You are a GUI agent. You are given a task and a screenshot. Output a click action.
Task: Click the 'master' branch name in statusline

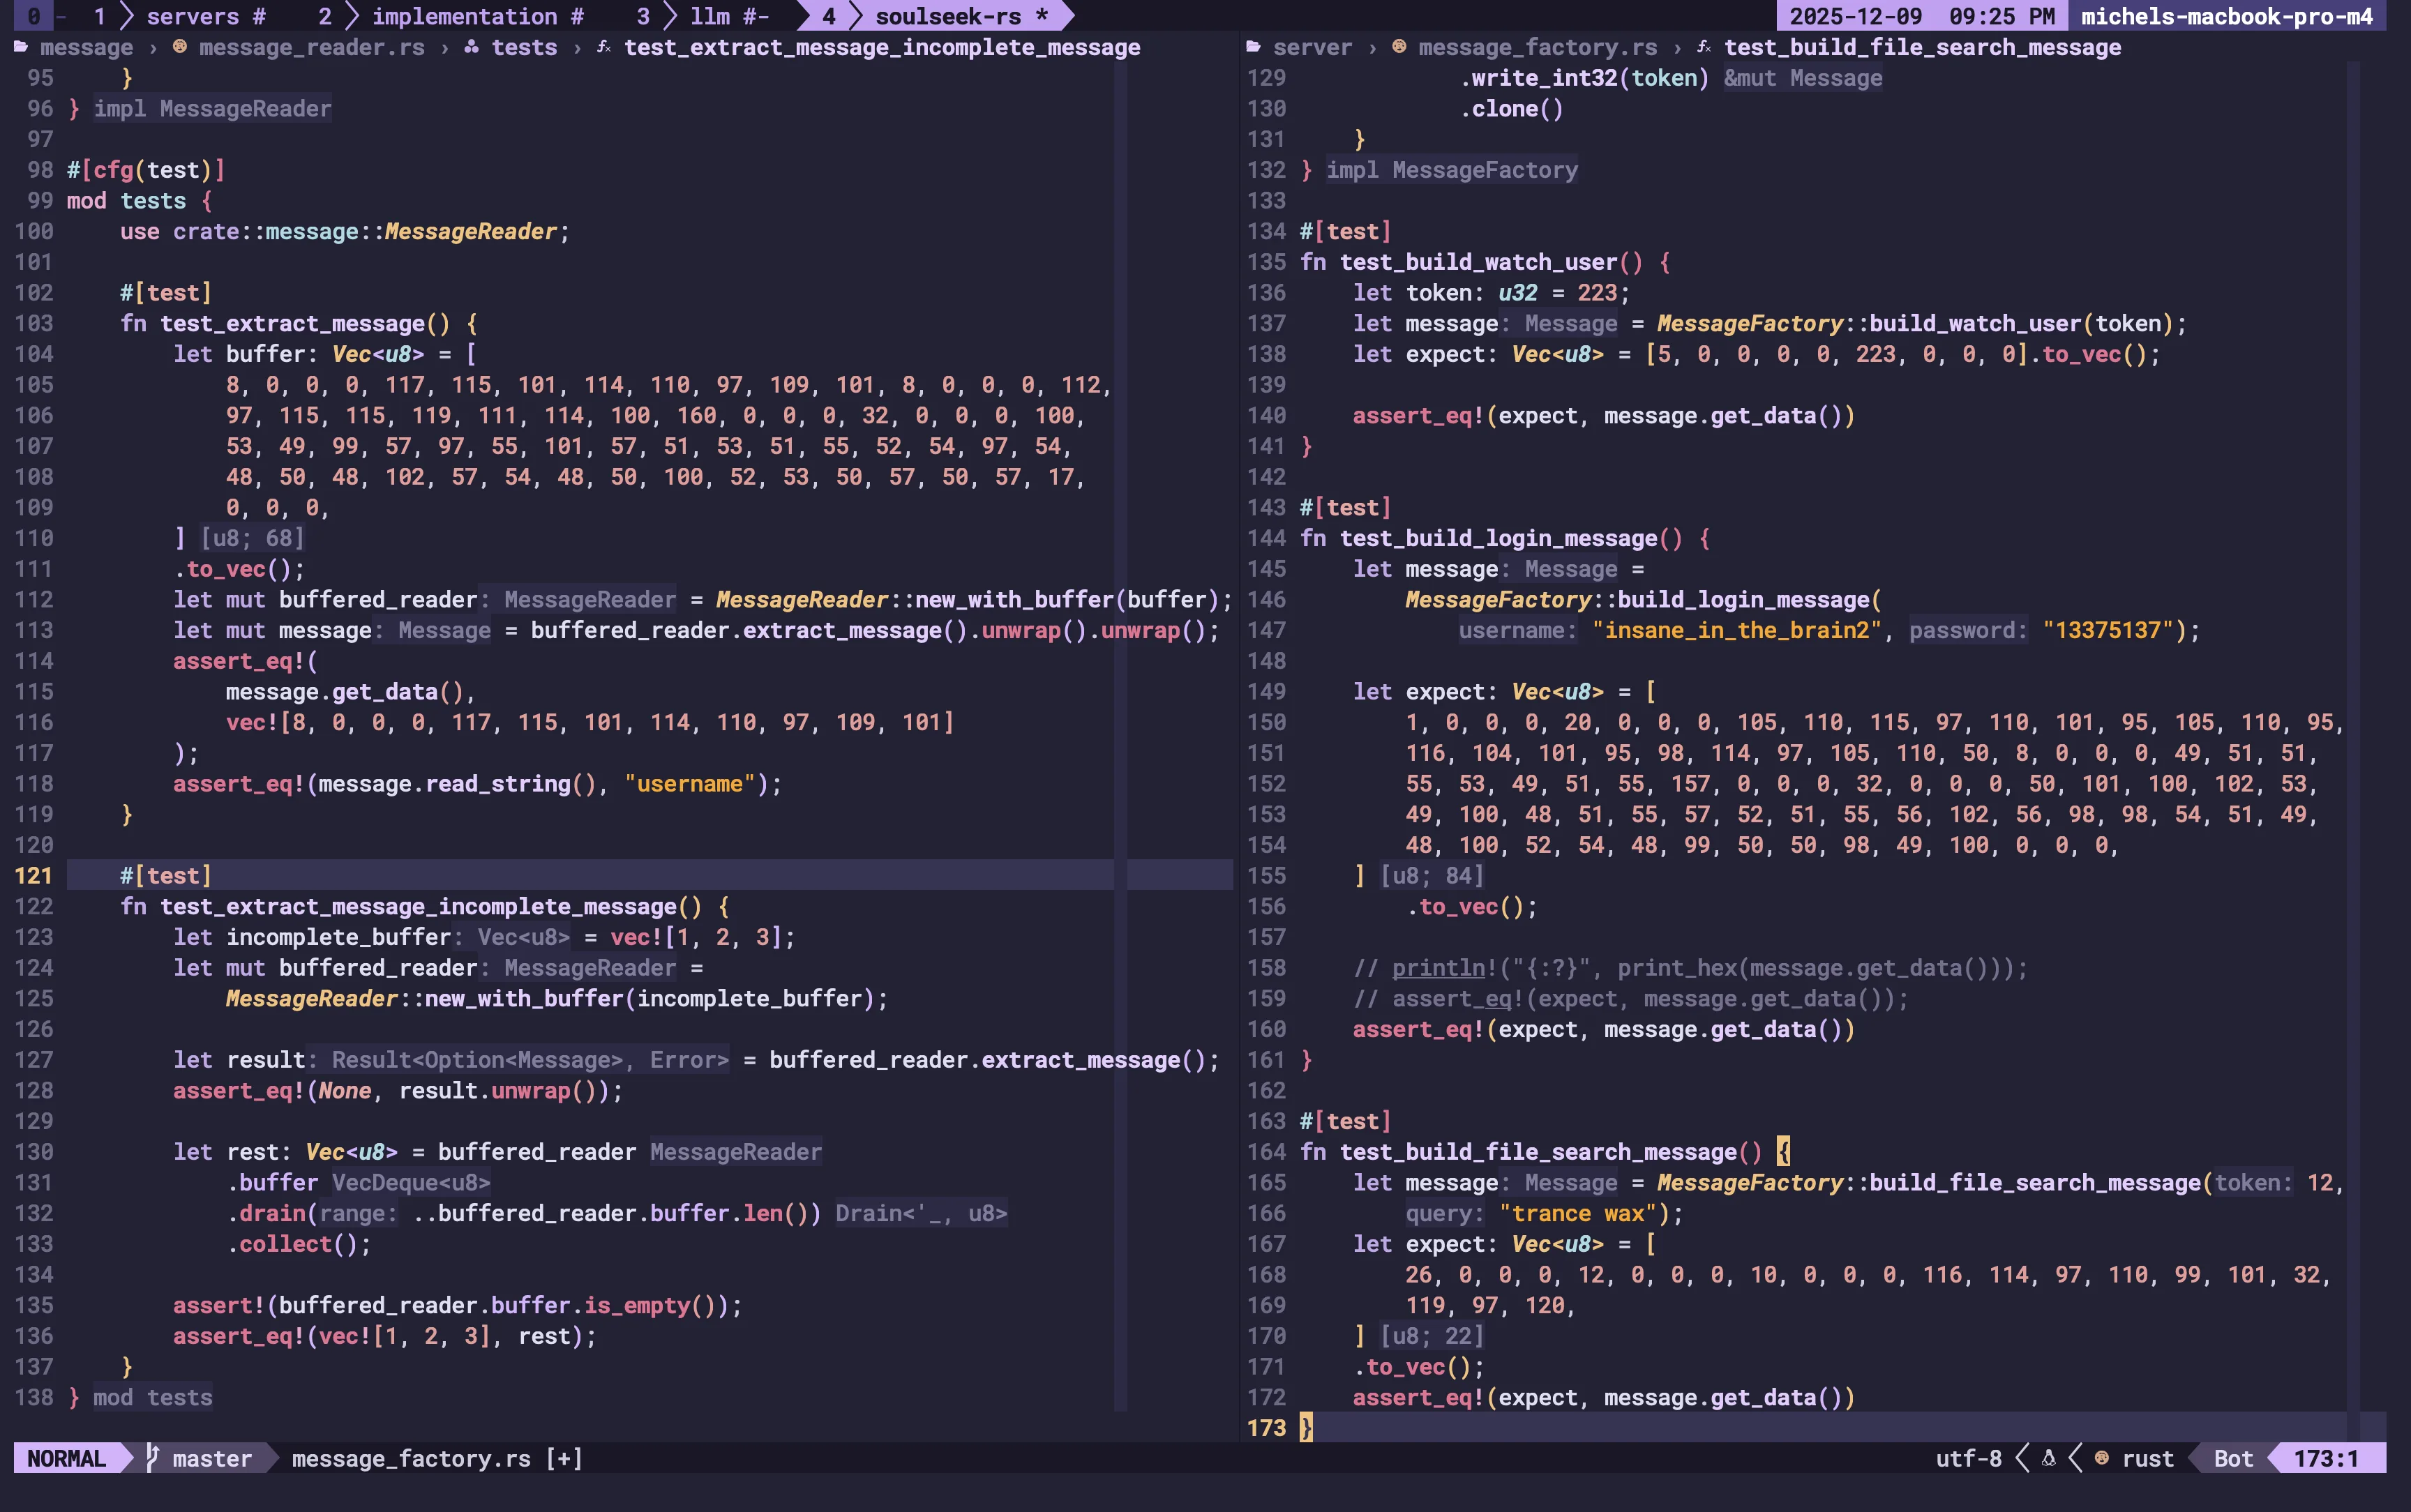pyautogui.click(x=212, y=1458)
